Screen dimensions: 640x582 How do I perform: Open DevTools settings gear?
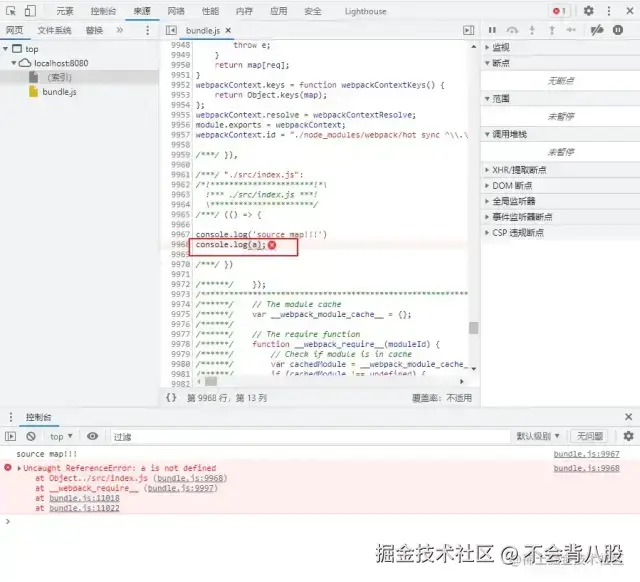point(588,11)
